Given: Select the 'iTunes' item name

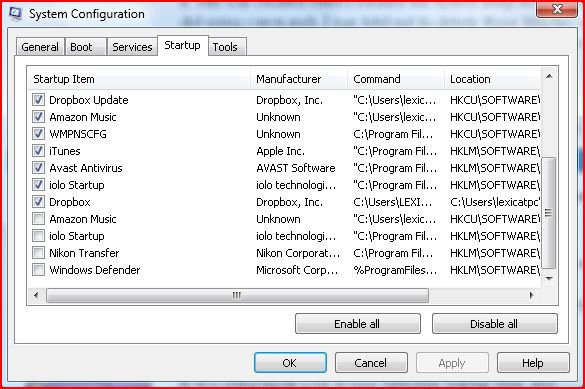Looking at the screenshot, I should click(x=65, y=151).
